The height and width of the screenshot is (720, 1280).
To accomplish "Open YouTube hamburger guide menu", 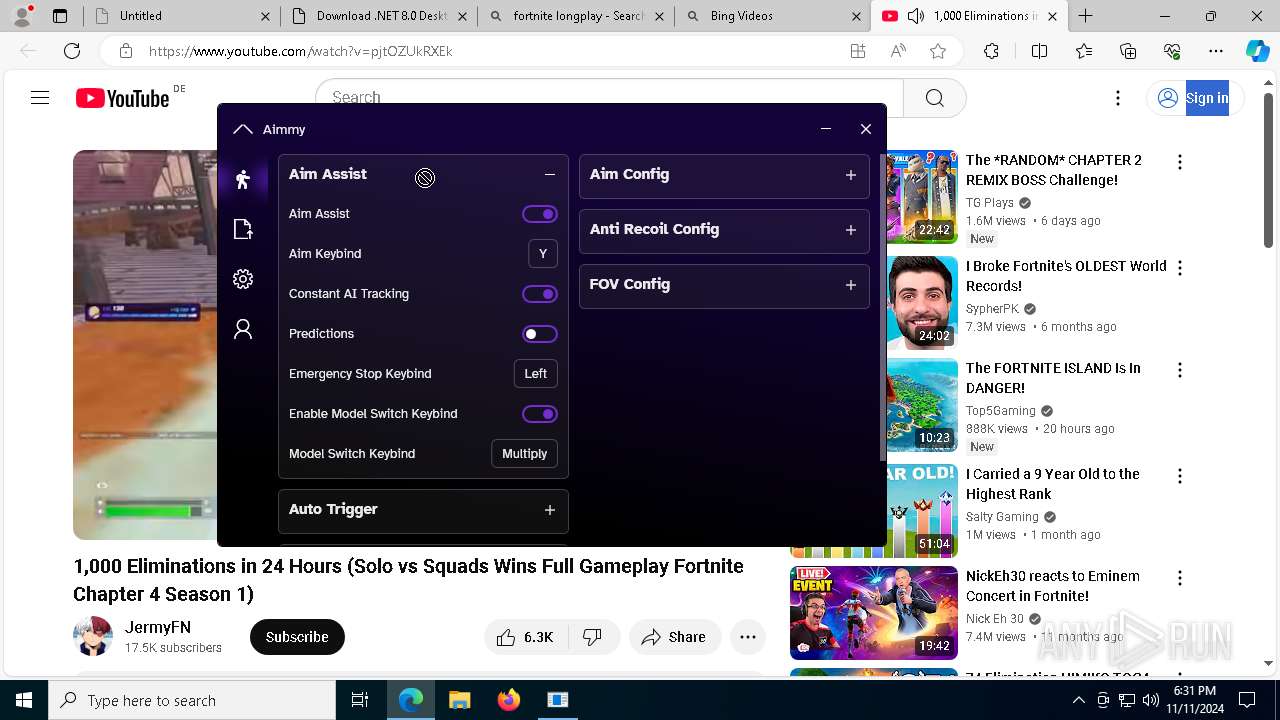I will (40, 98).
